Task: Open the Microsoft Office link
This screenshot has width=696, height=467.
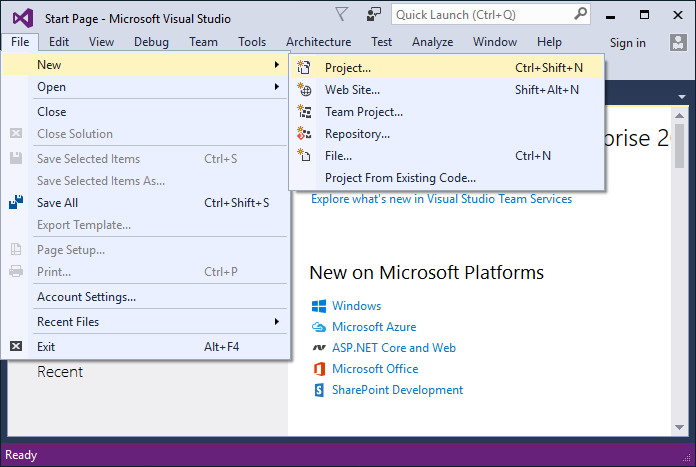Action: click(x=375, y=368)
